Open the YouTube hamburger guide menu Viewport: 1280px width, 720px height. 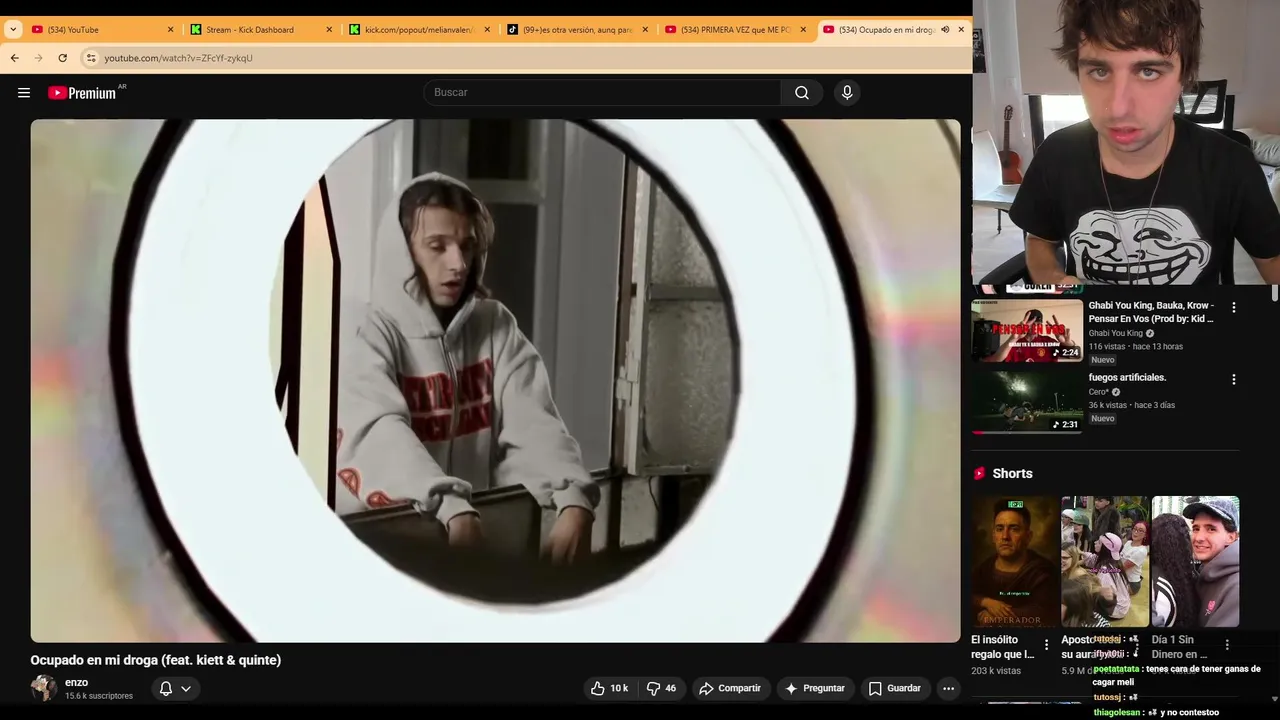pyautogui.click(x=24, y=93)
